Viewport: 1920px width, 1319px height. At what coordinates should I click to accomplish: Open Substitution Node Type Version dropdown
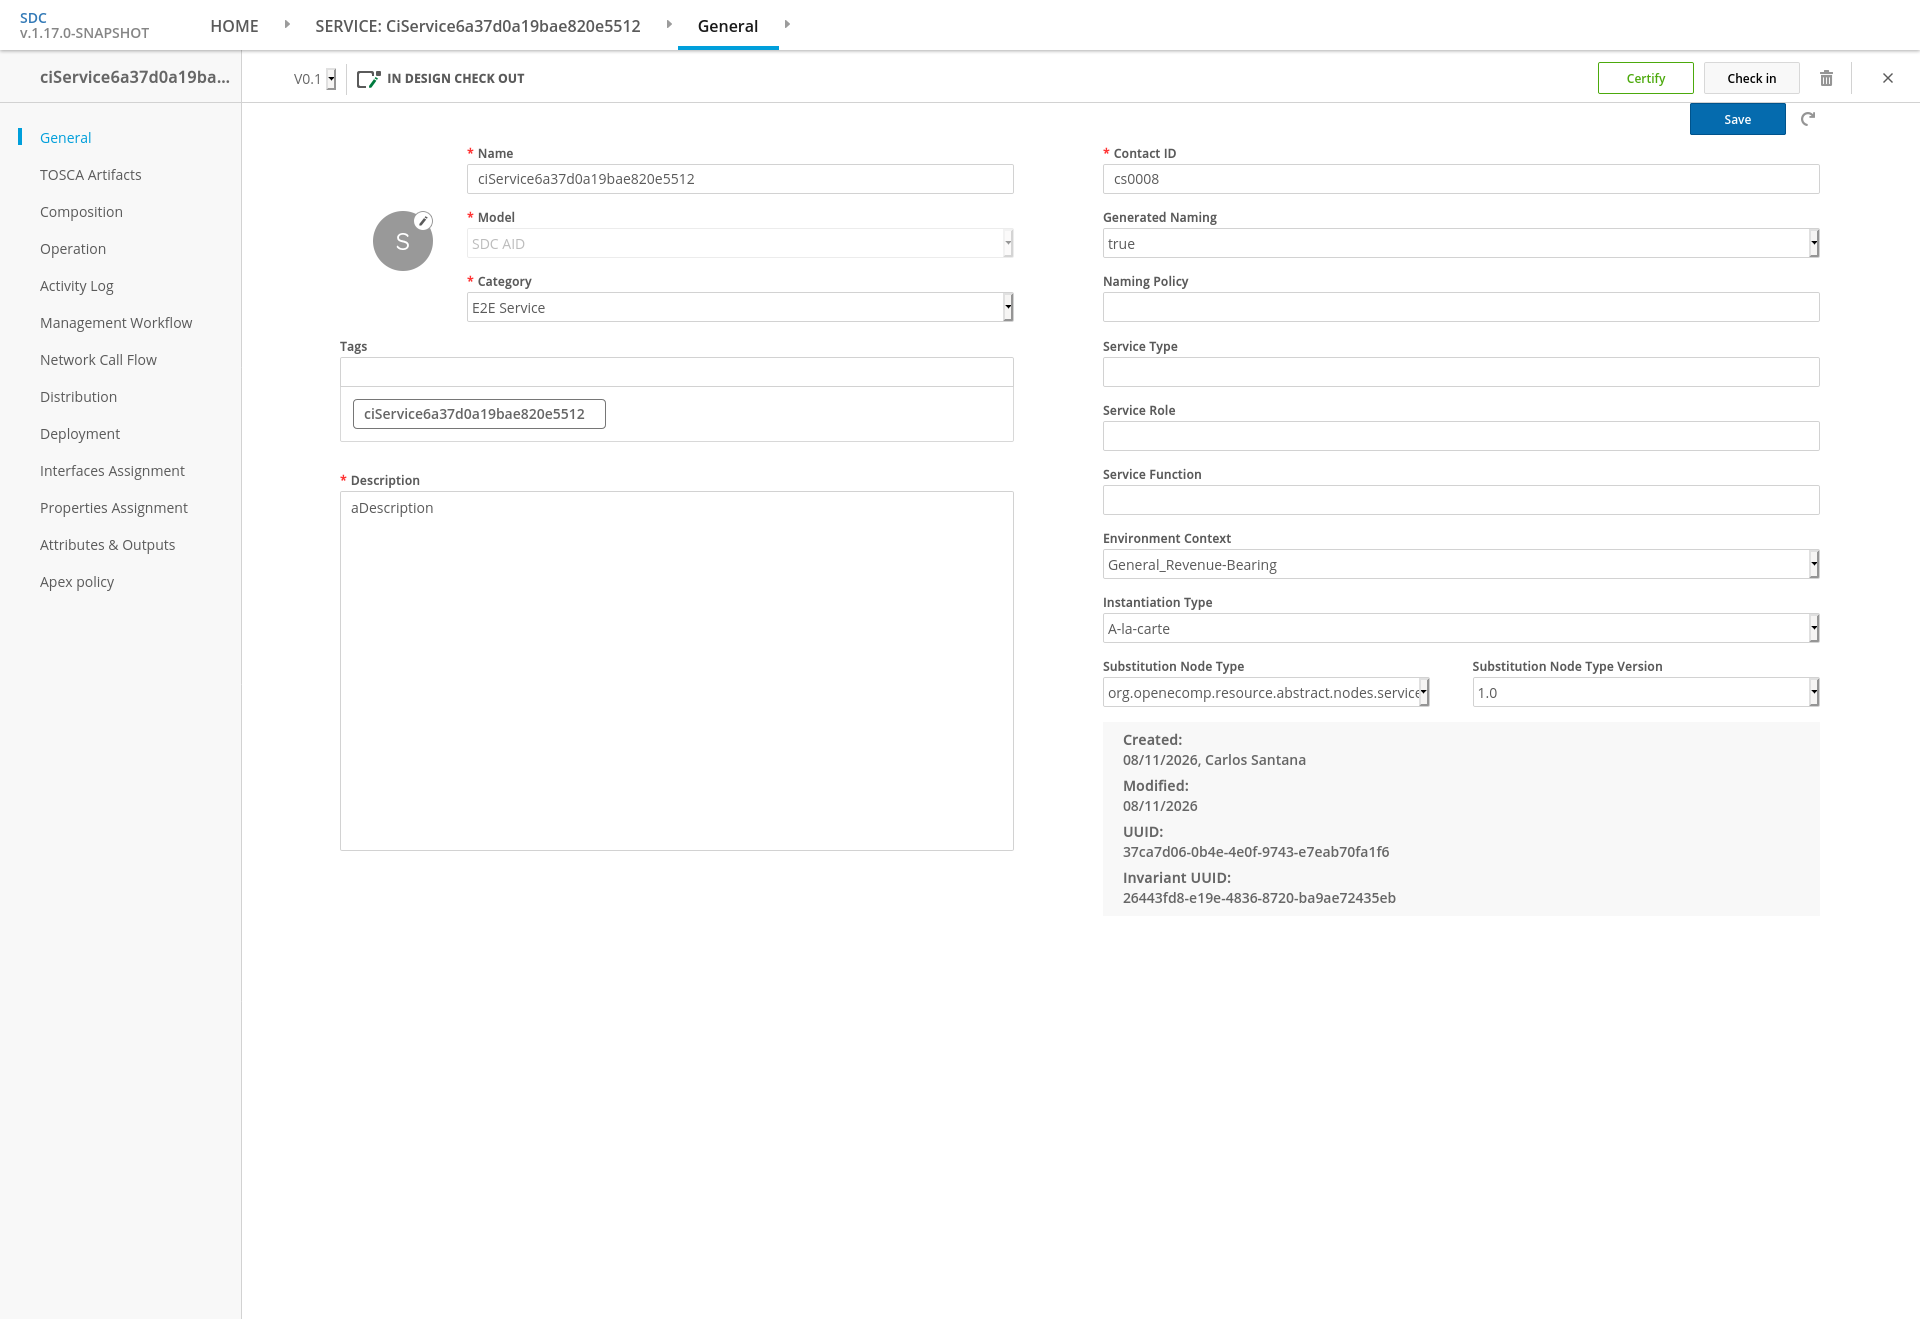[1646, 692]
